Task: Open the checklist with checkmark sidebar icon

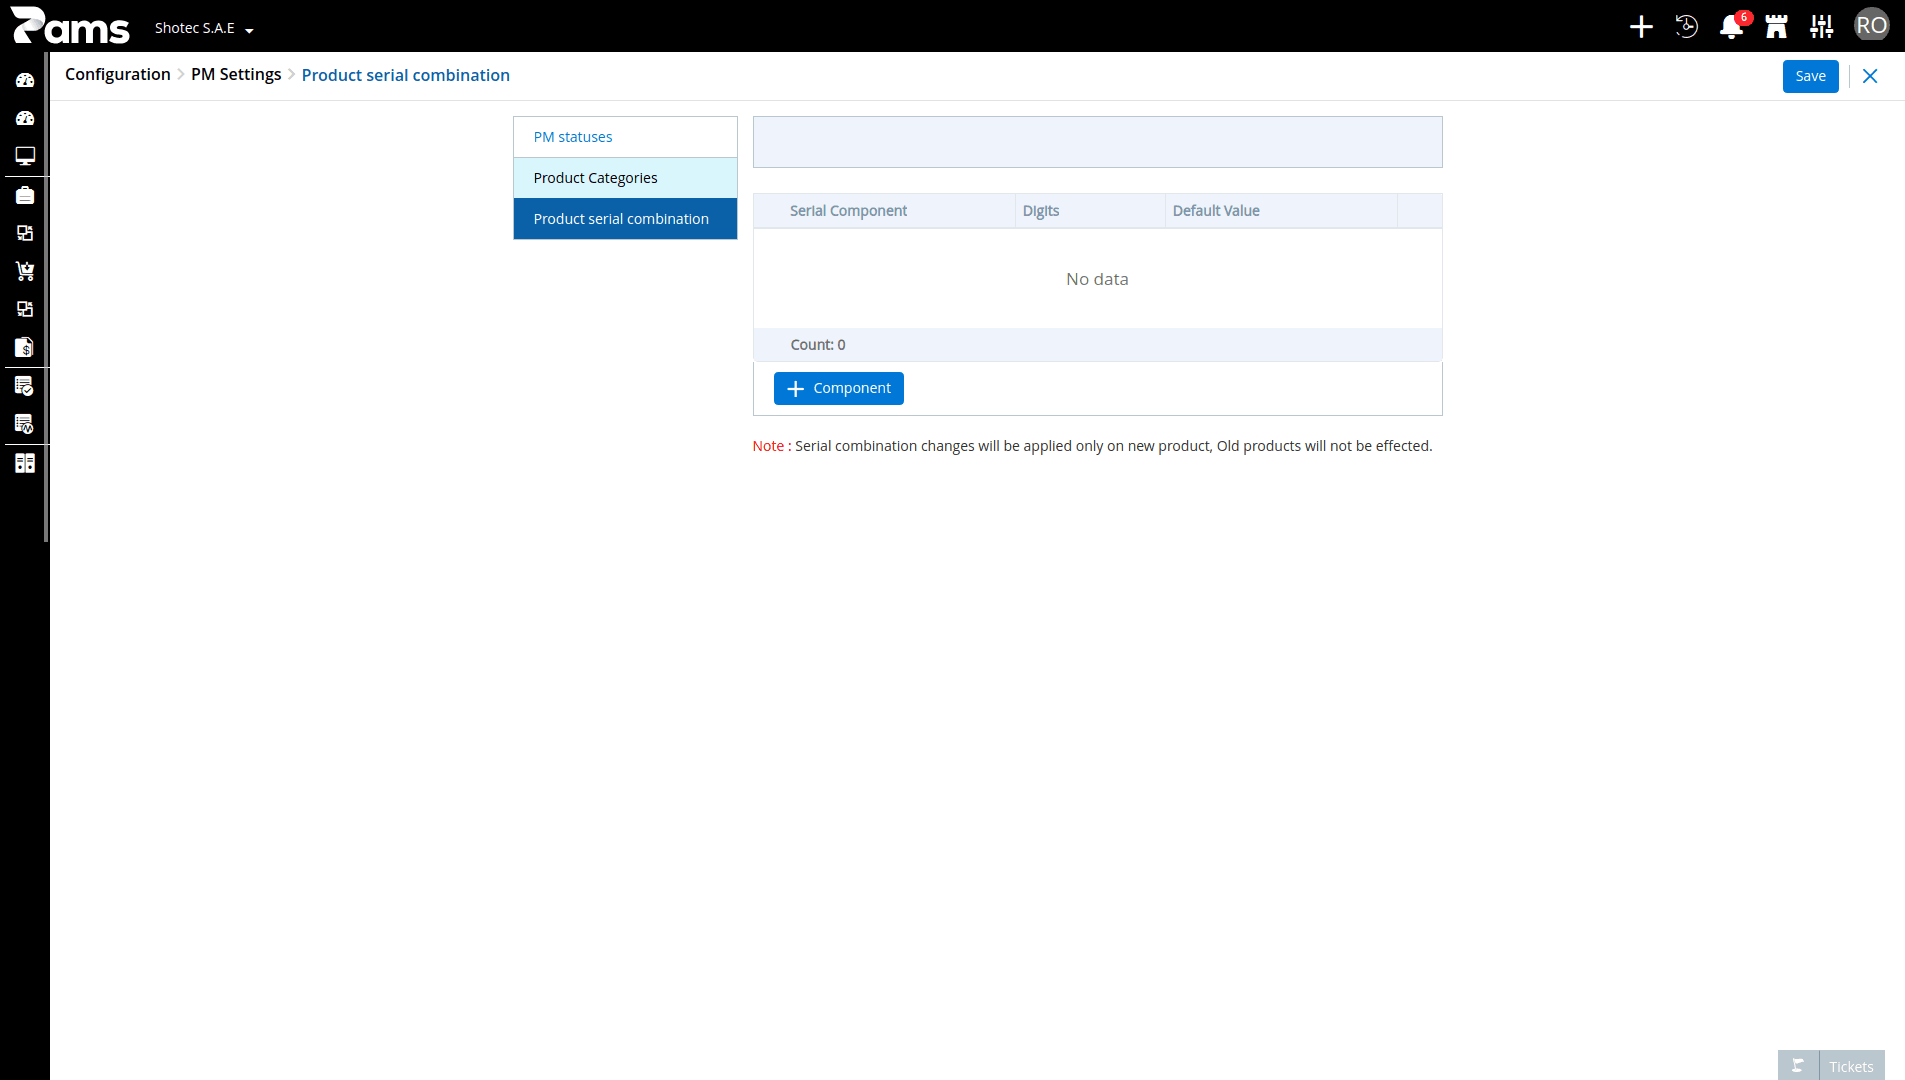Action: point(25,386)
